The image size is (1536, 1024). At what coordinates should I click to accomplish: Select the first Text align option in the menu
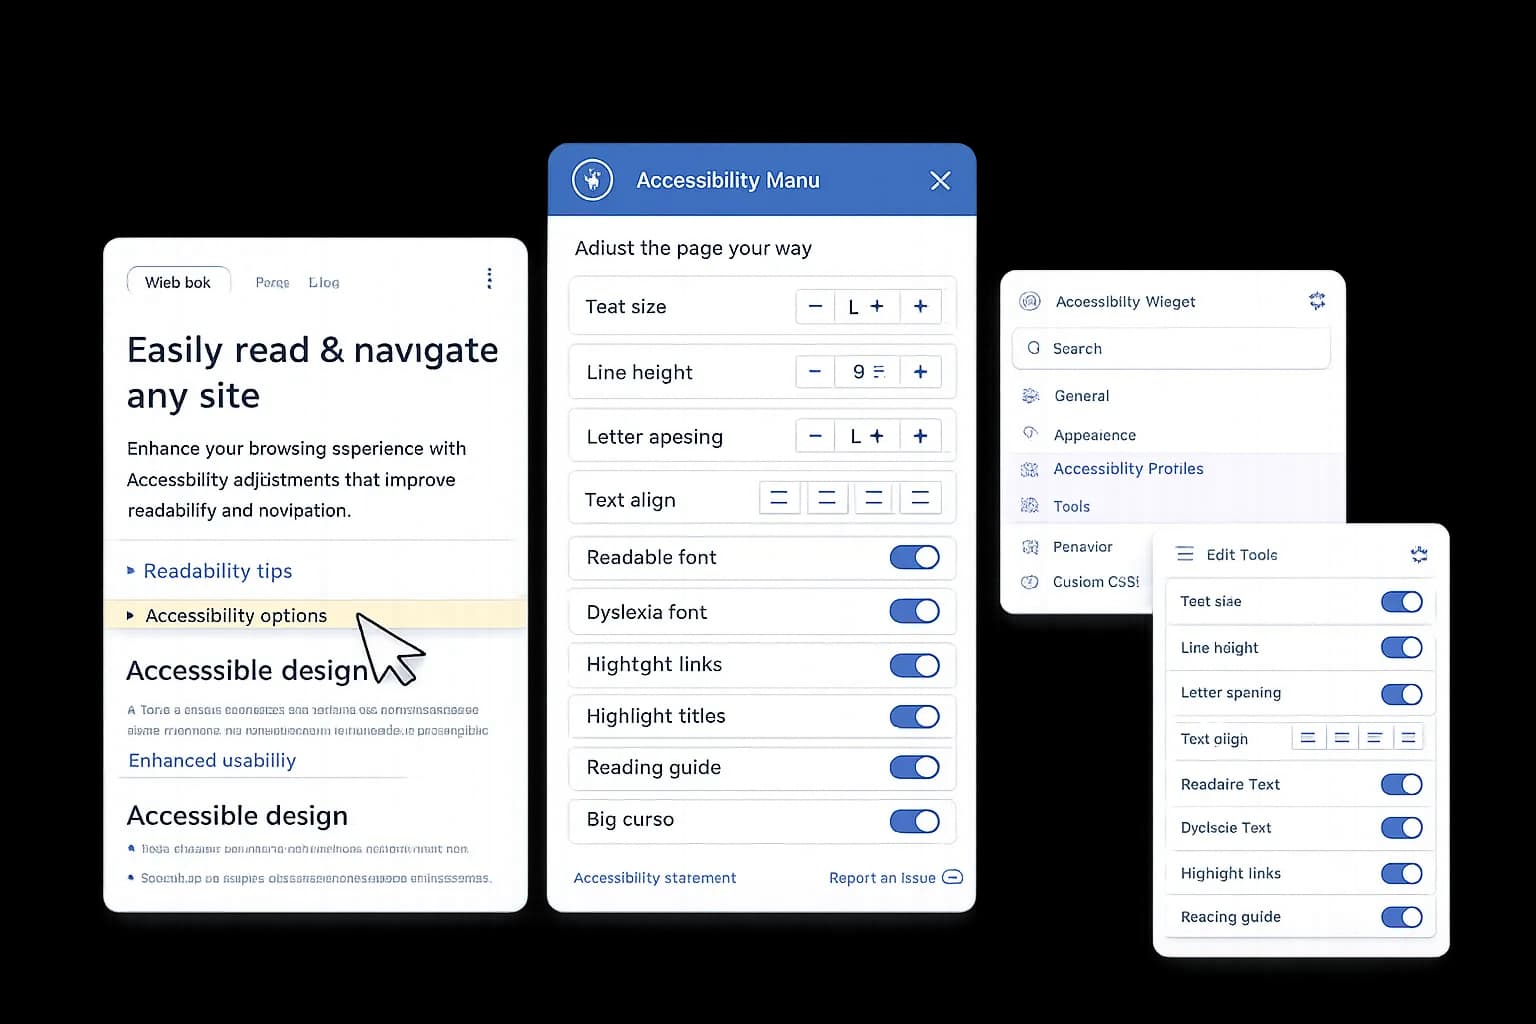779,498
